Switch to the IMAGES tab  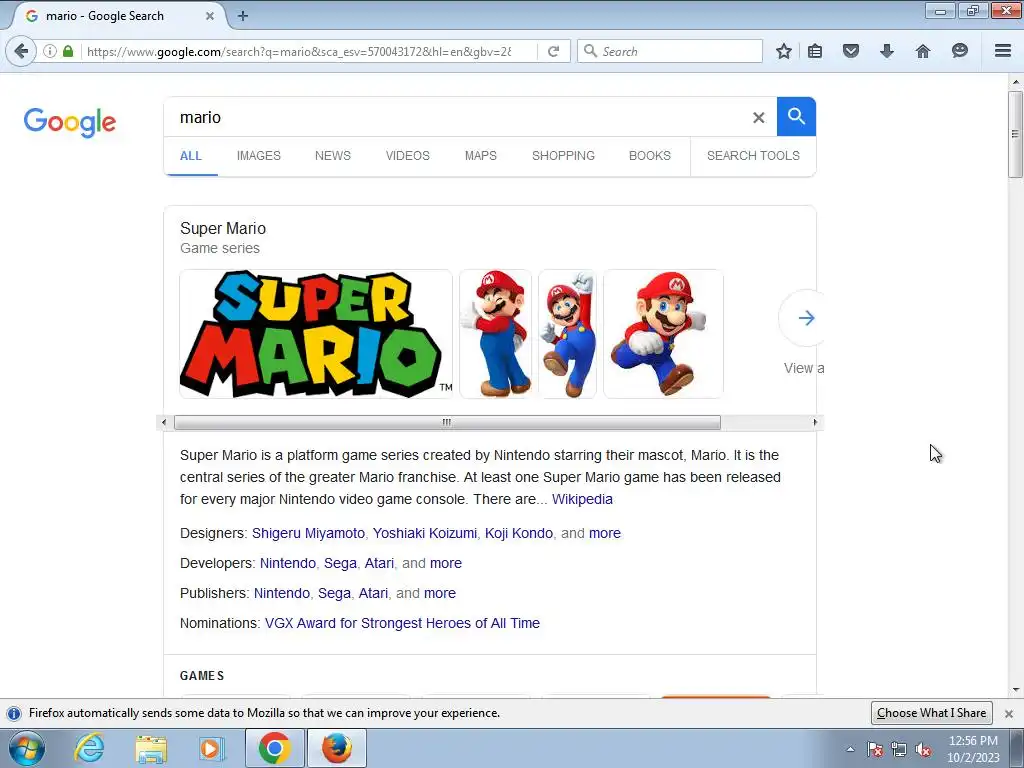point(259,155)
